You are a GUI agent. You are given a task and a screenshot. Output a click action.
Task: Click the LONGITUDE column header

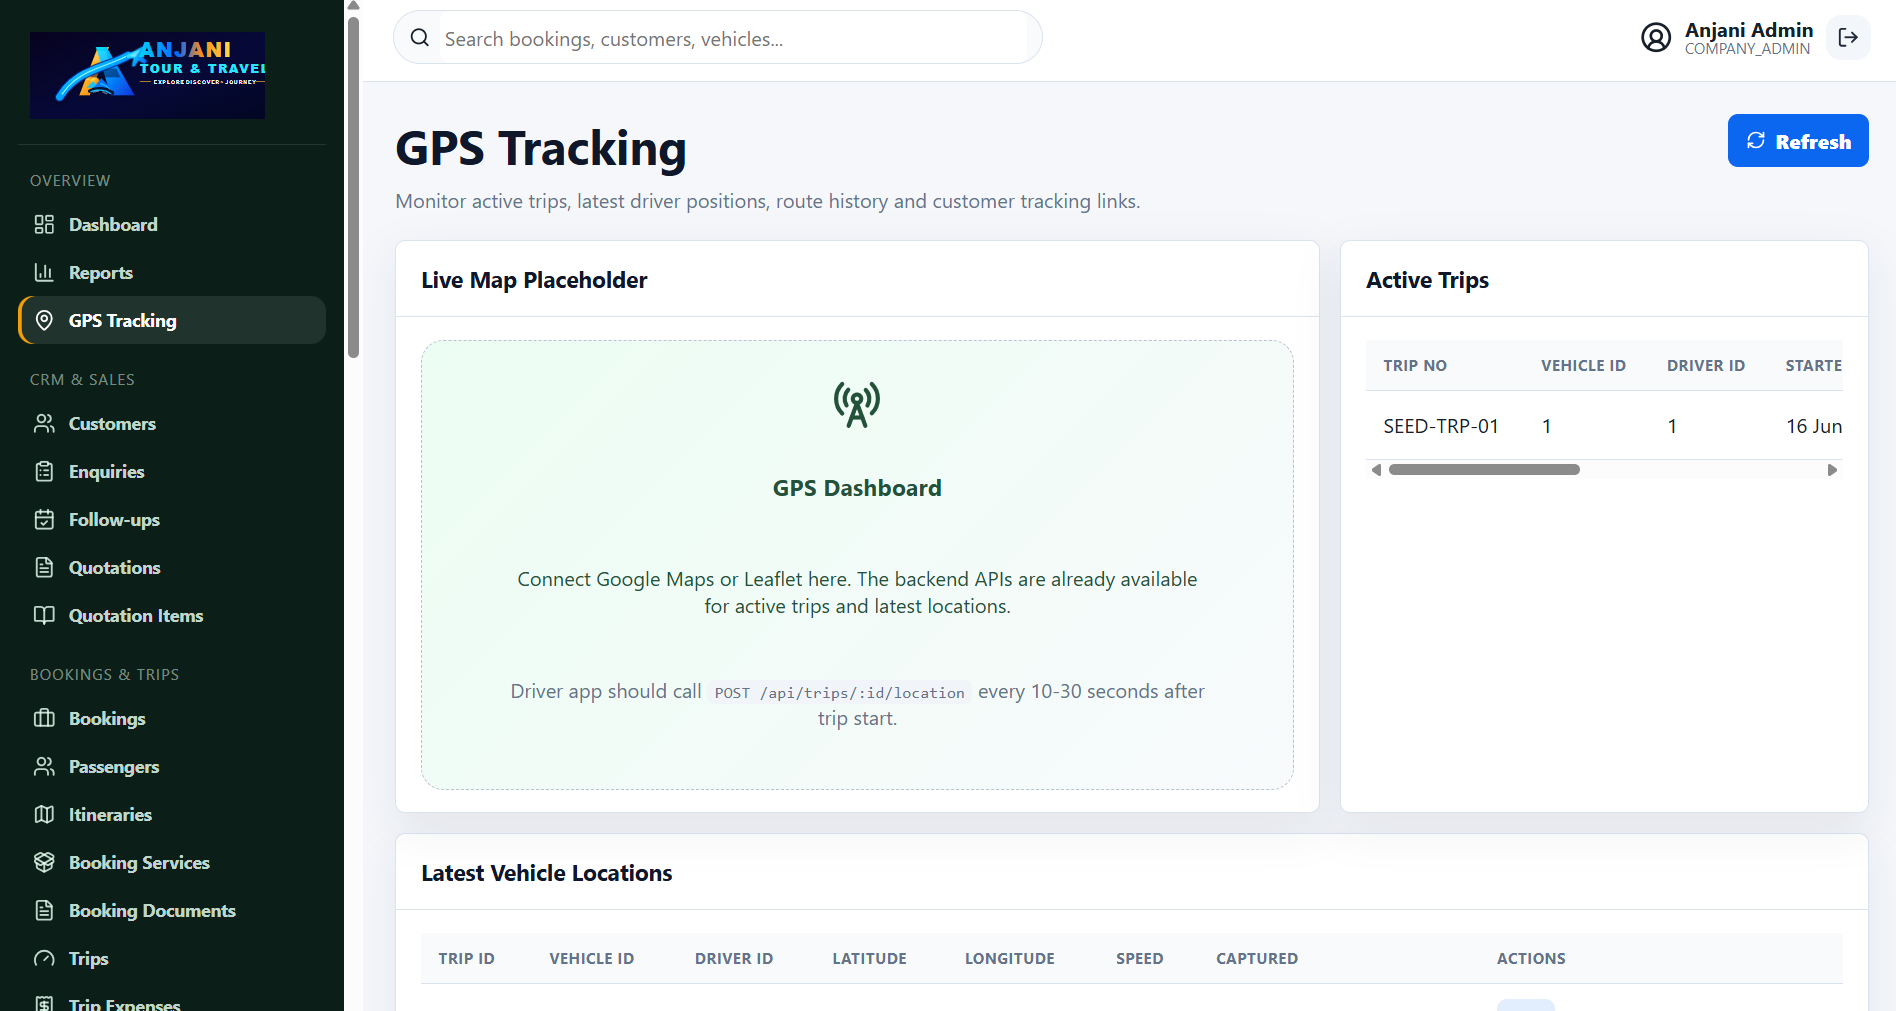point(1010,958)
